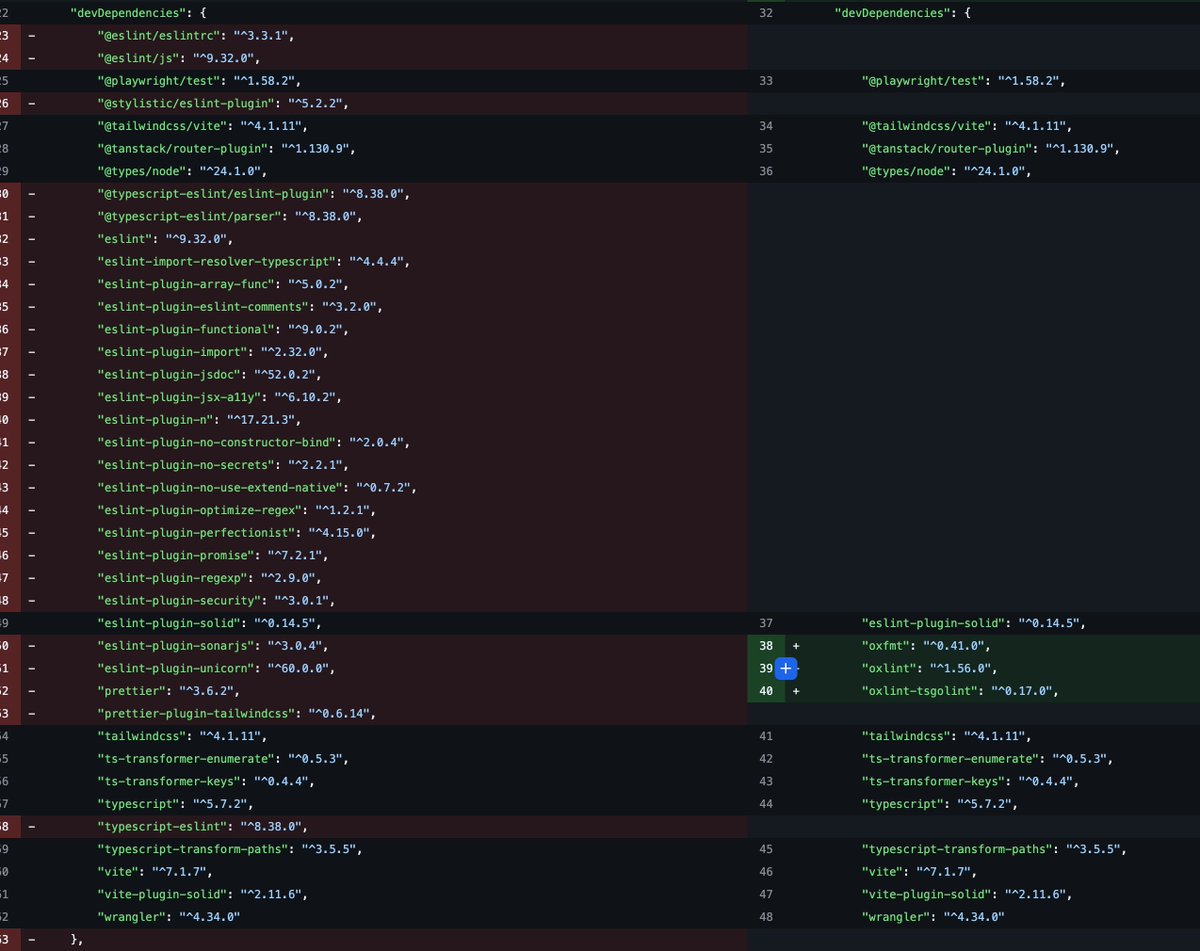Screen dimensions: 1200x951
Task: Click the removed "@typescript-eslint/eslint-plugin" line
Action: [374, 194]
